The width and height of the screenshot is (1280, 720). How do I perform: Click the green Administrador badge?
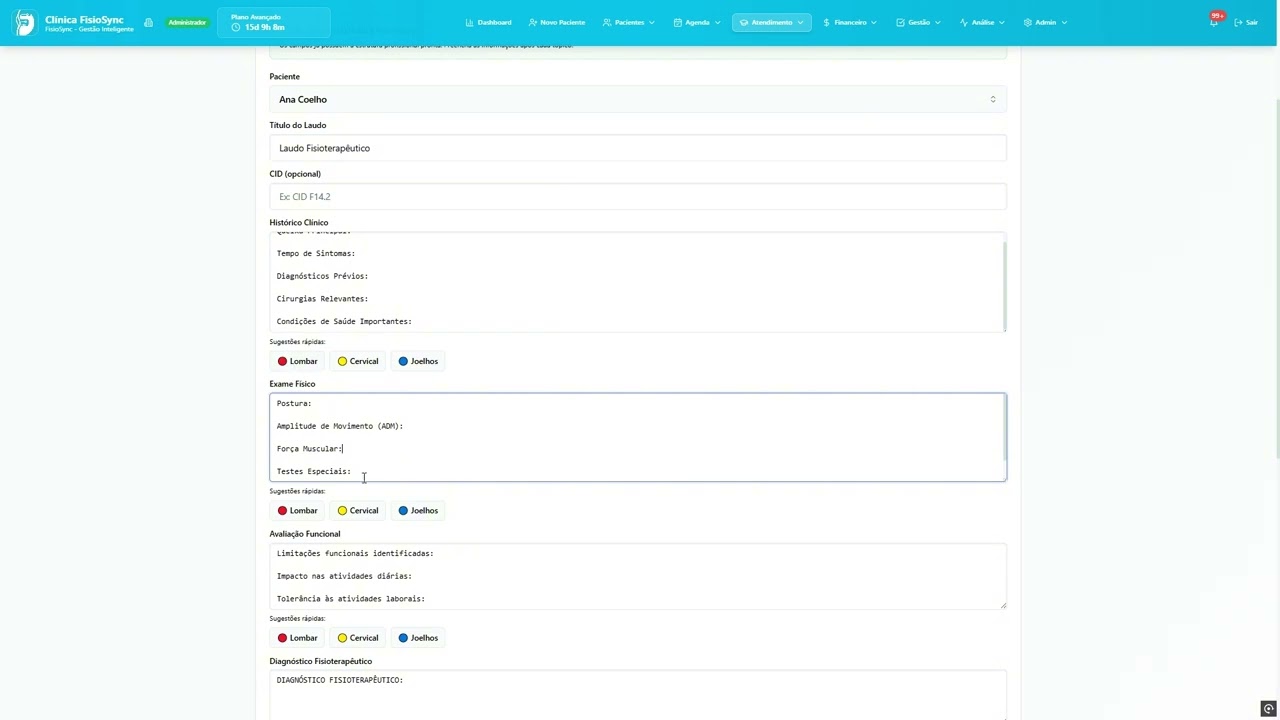click(187, 22)
